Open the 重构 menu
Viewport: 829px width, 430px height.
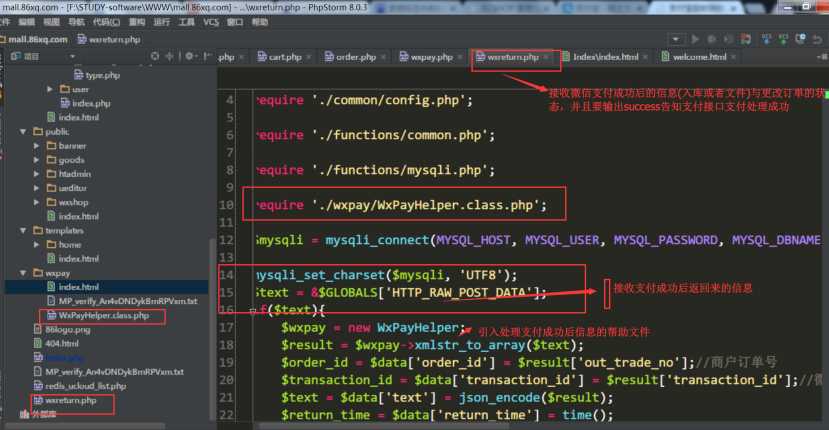point(137,22)
